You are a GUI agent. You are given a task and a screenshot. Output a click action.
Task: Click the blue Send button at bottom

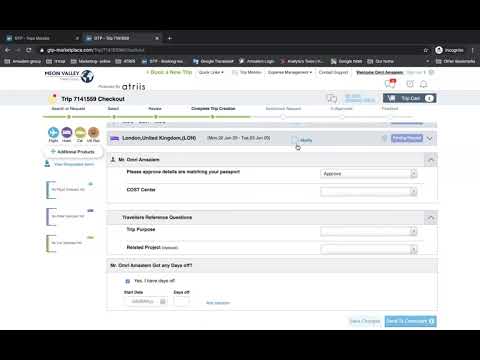pos(410,321)
